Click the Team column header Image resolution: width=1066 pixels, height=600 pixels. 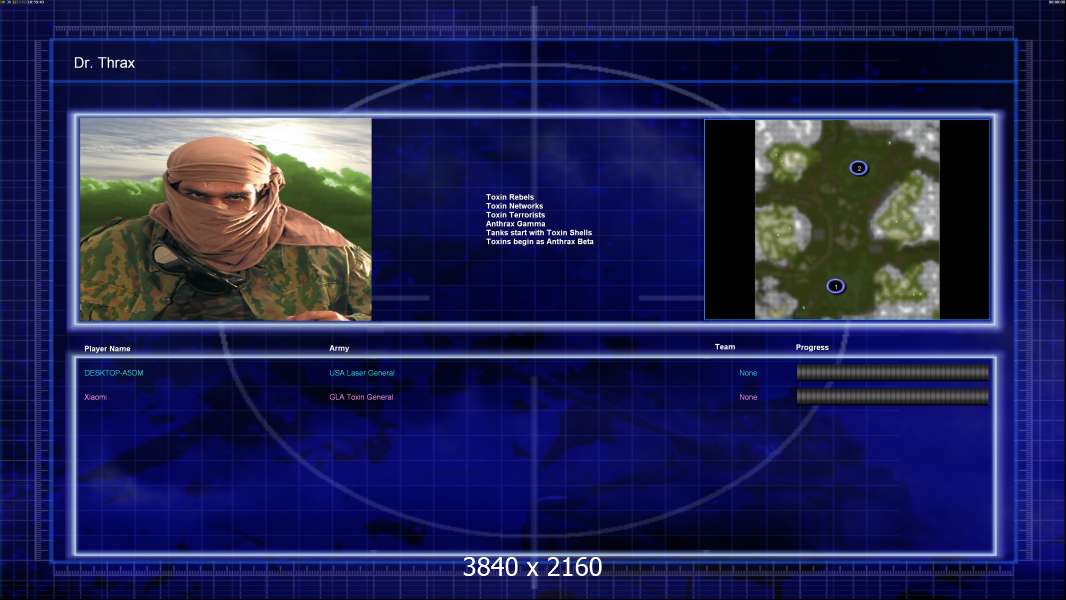725,347
